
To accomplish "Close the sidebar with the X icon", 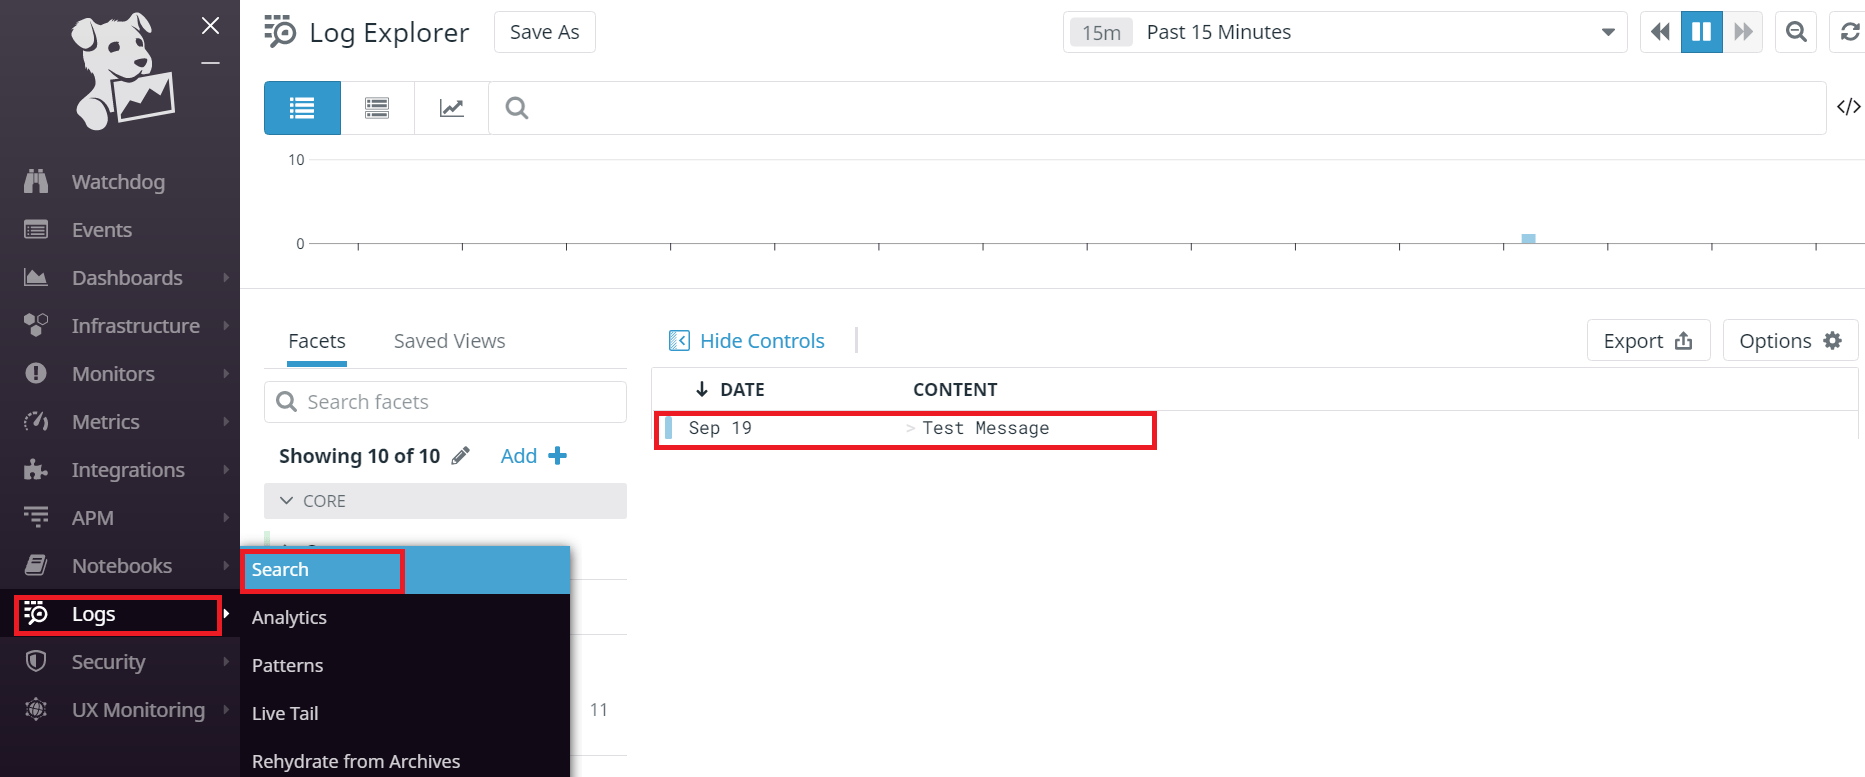I will click(210, 26).
